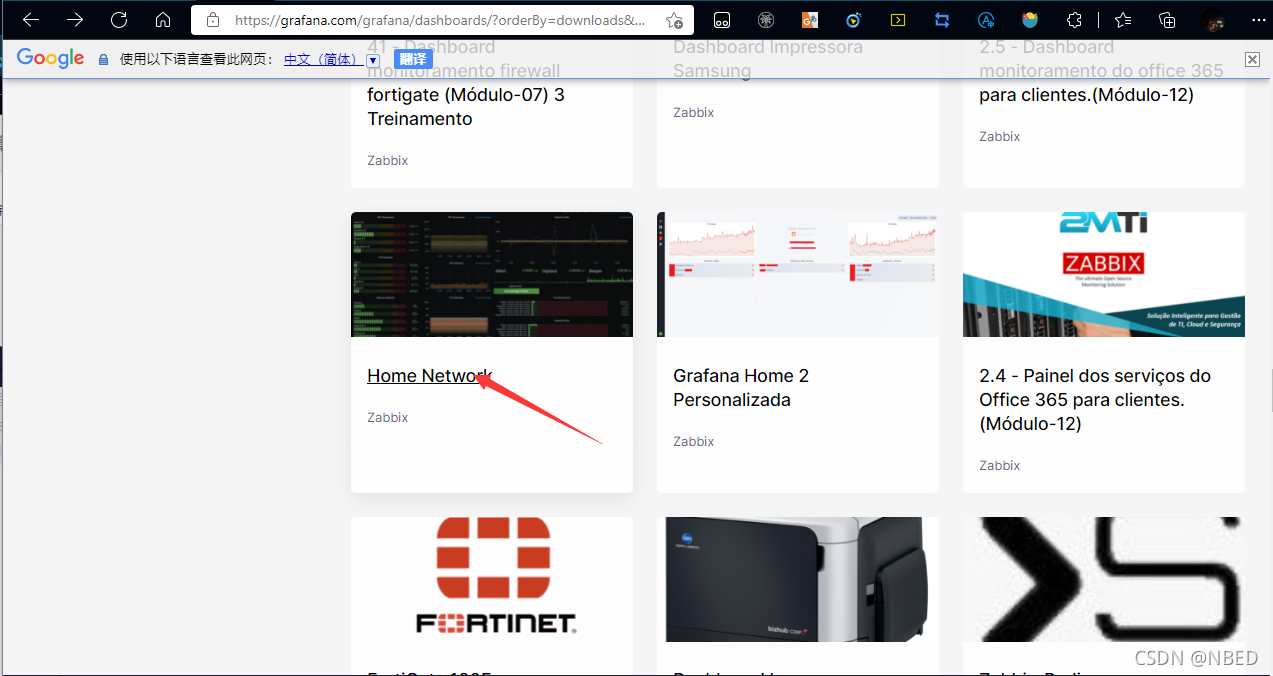
Task: Click the padlock site info icon
Action: 212,20
